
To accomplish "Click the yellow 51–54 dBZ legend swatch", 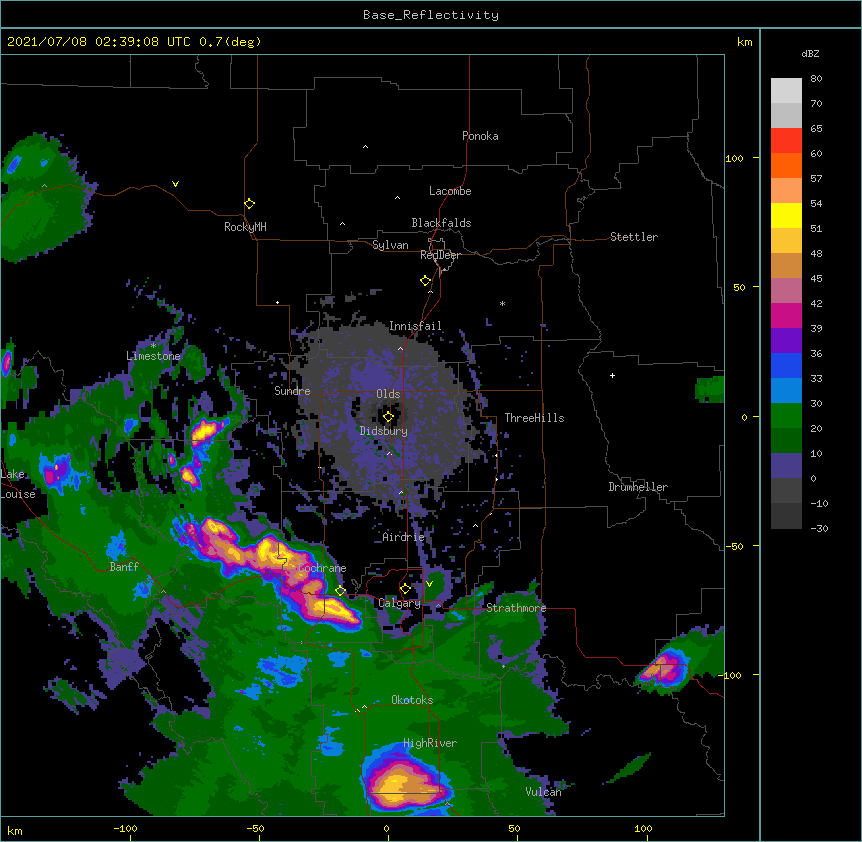I will (786, 215).
